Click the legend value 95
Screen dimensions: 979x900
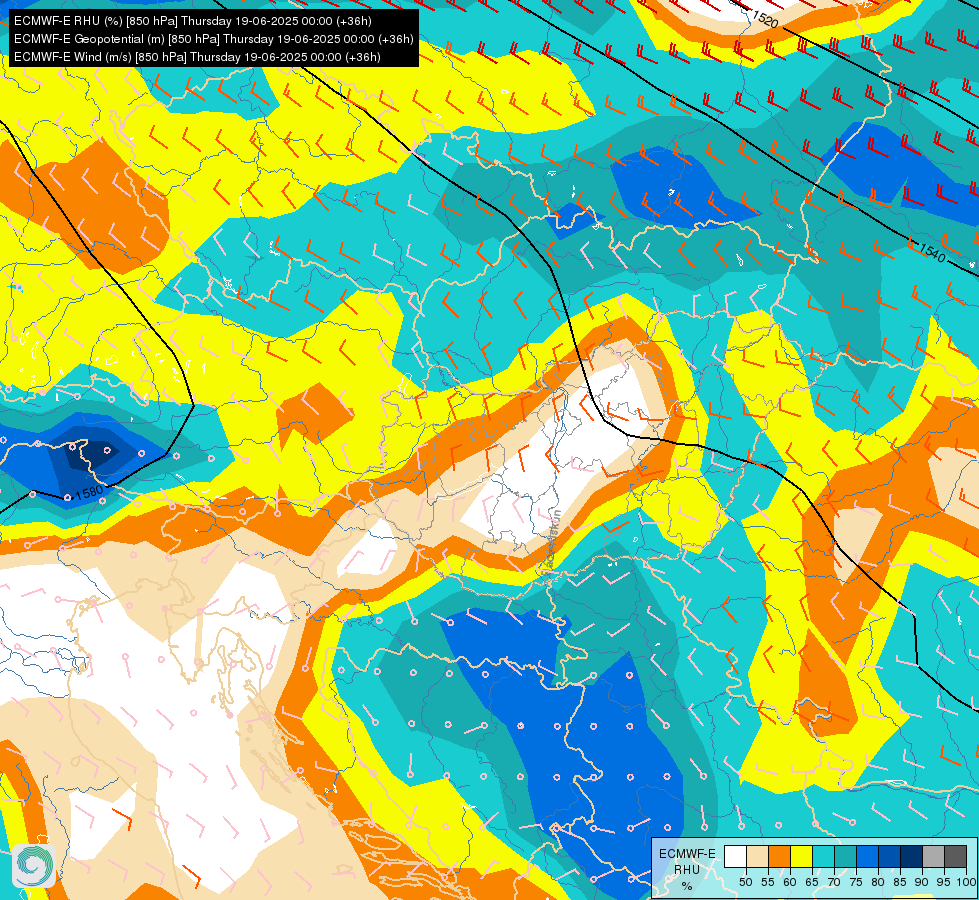[944, 882]
